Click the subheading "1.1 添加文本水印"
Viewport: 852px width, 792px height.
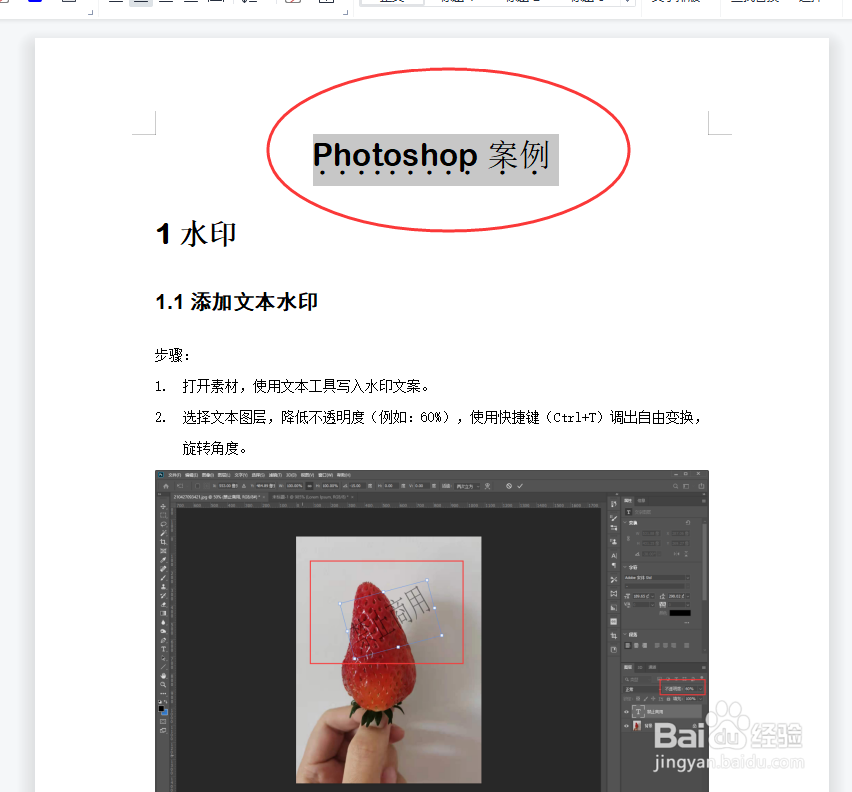point(236,302)
